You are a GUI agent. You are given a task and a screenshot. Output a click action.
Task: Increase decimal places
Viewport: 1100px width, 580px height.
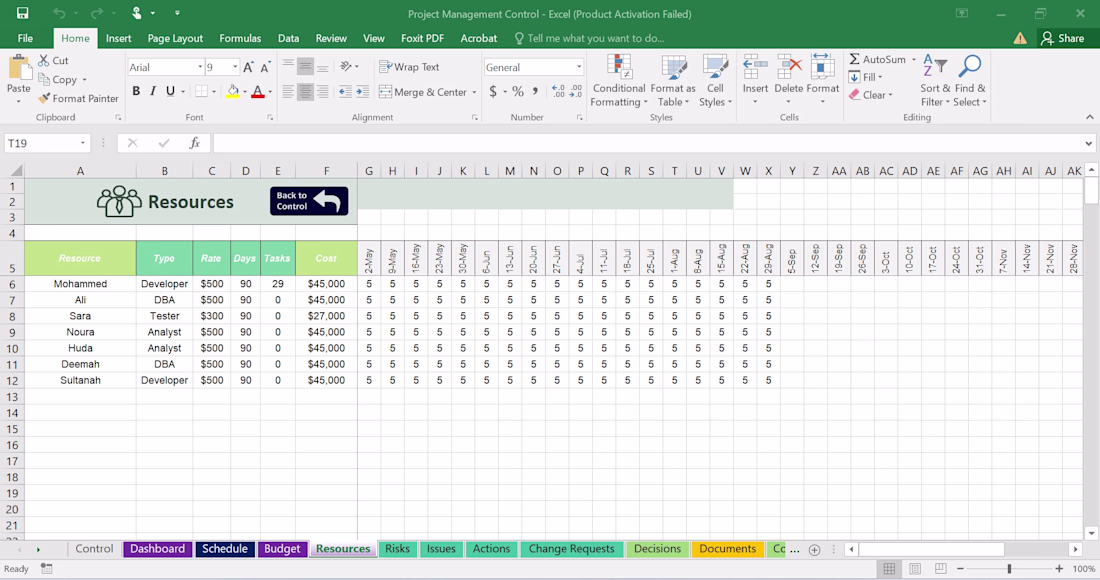coord(558,91)
